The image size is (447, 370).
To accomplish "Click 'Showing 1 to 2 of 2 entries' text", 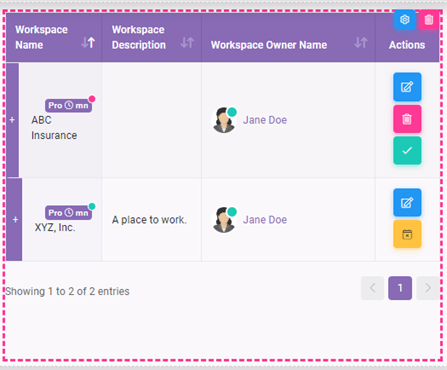I will point(67,291).
